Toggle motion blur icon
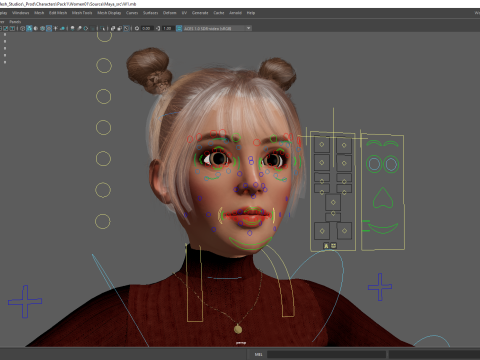Viewport: 480px width, 360px height. click(x=79, y=28)
